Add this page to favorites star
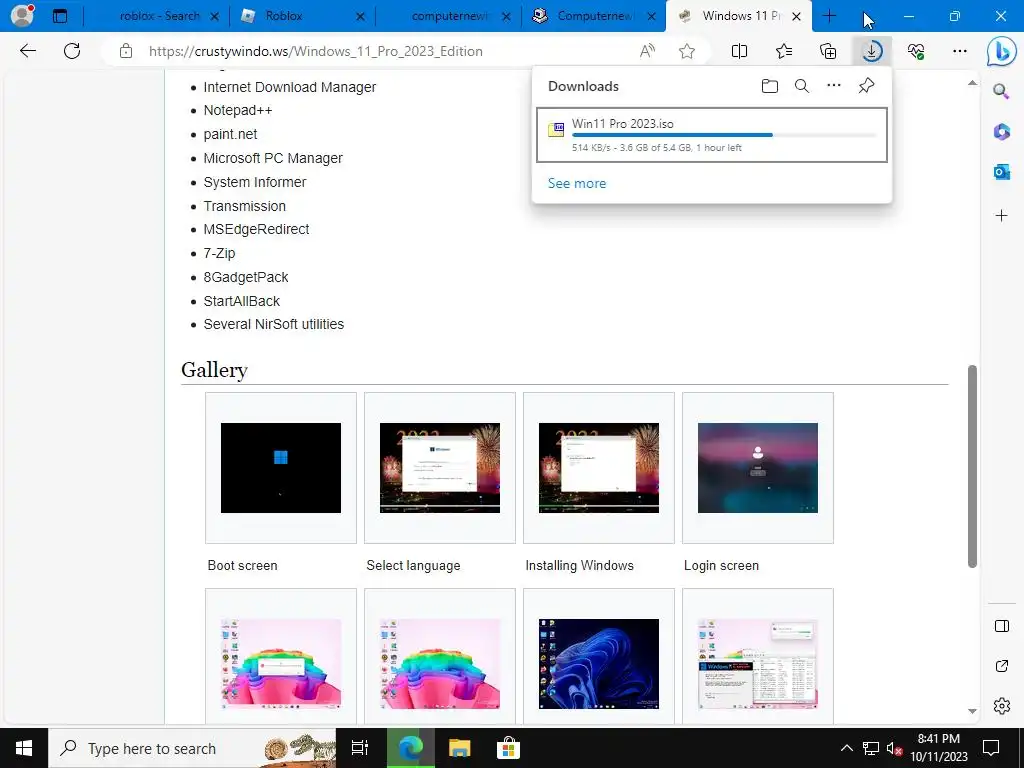Viewport: 1024px width, 768px height. click(686, 51)
